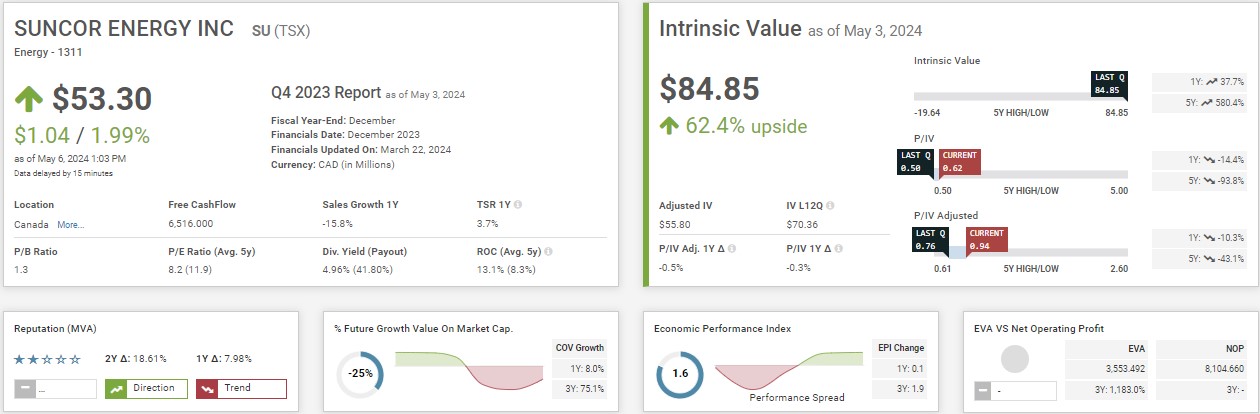Click the red Trend arrow icon
1260x414 pixels.
(x=207, y=388)
